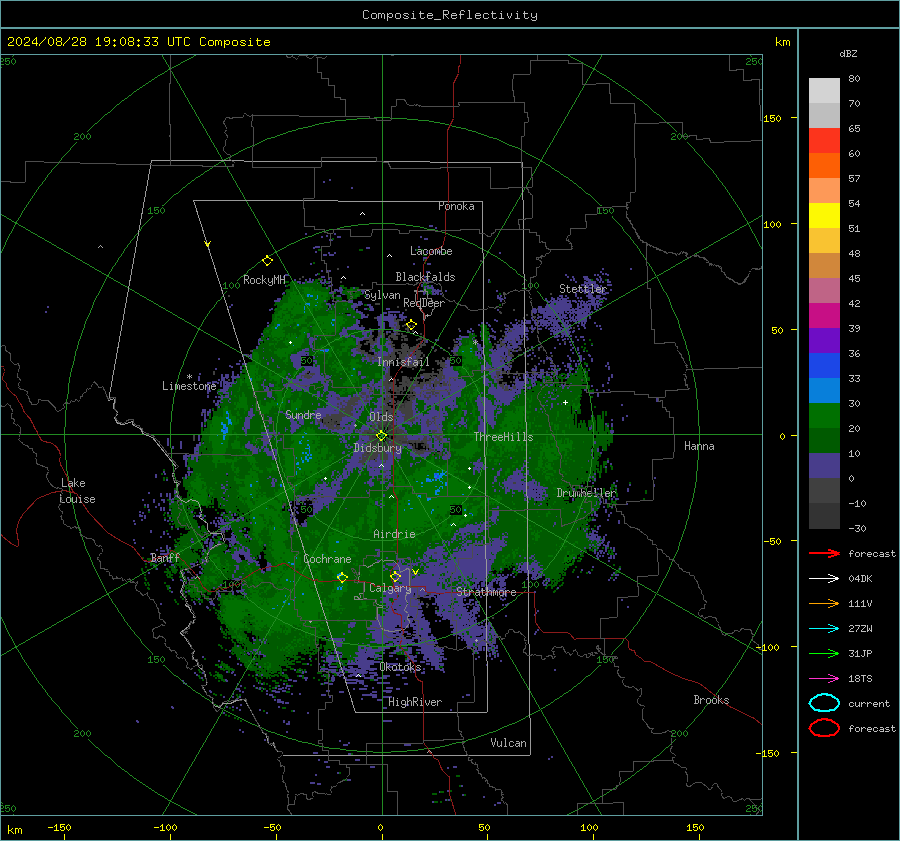Select the light gray 80 dBZ swatch
Screen dimensions: 900x841
(x=824, y=90)
